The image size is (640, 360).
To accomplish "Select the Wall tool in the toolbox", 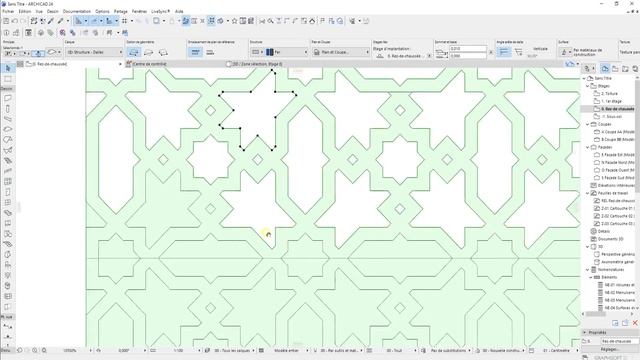I will point(8,98).
